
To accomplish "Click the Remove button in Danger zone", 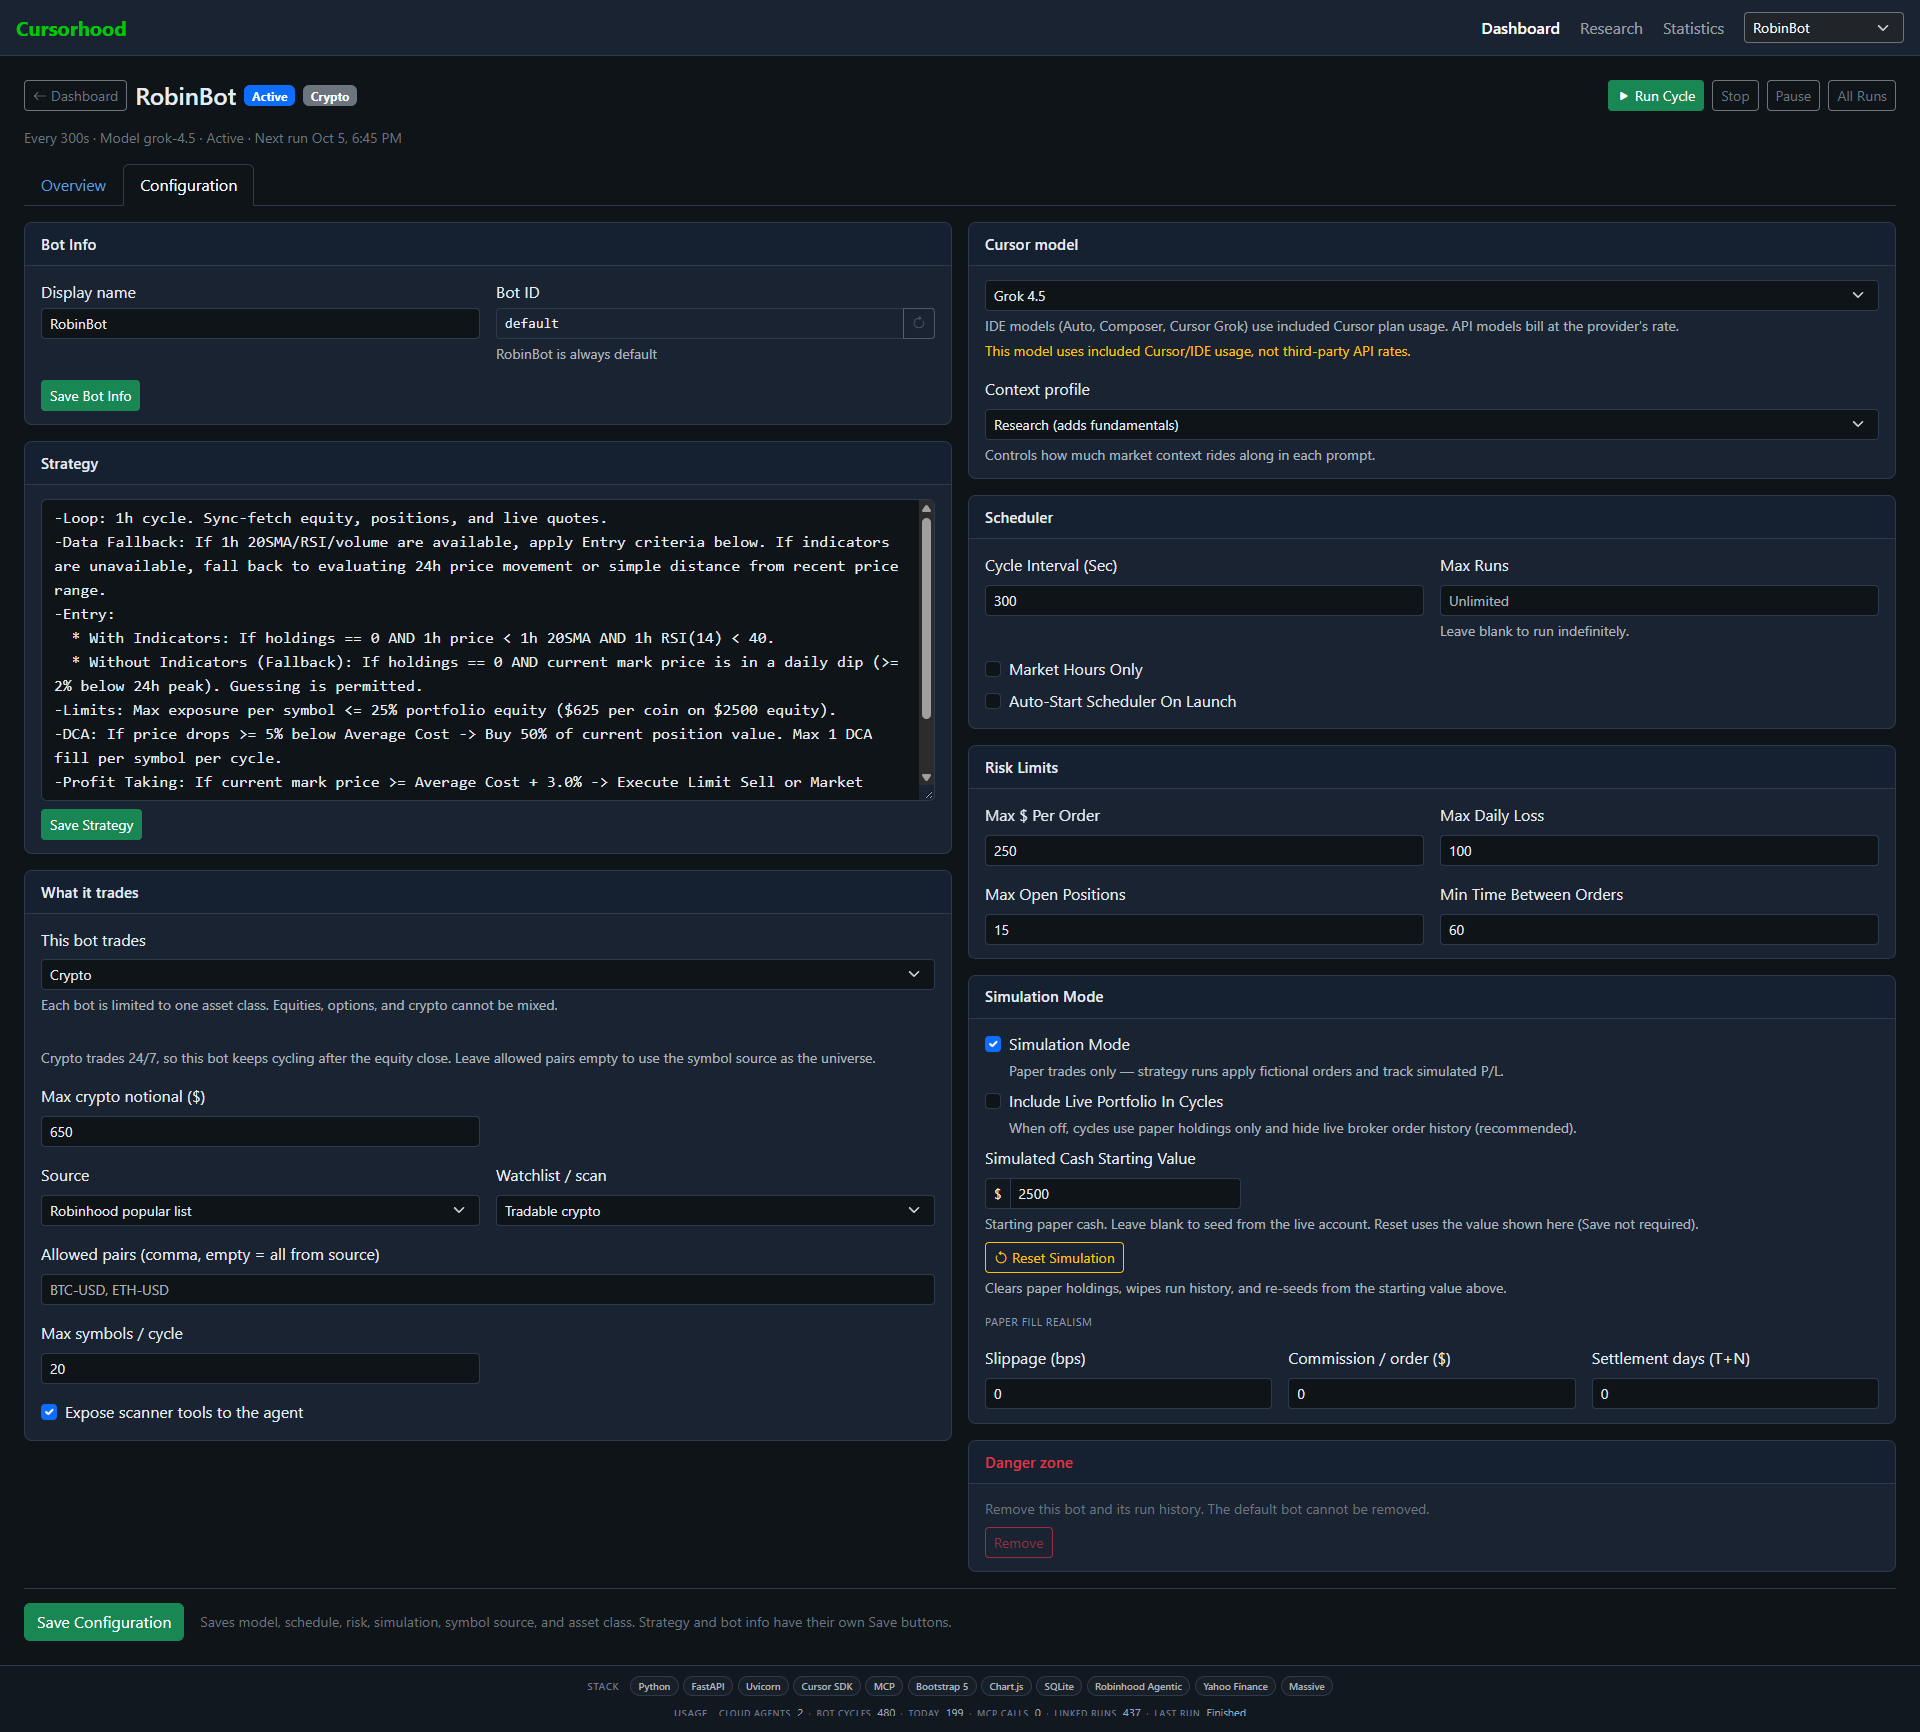I will point(1018,1543).
